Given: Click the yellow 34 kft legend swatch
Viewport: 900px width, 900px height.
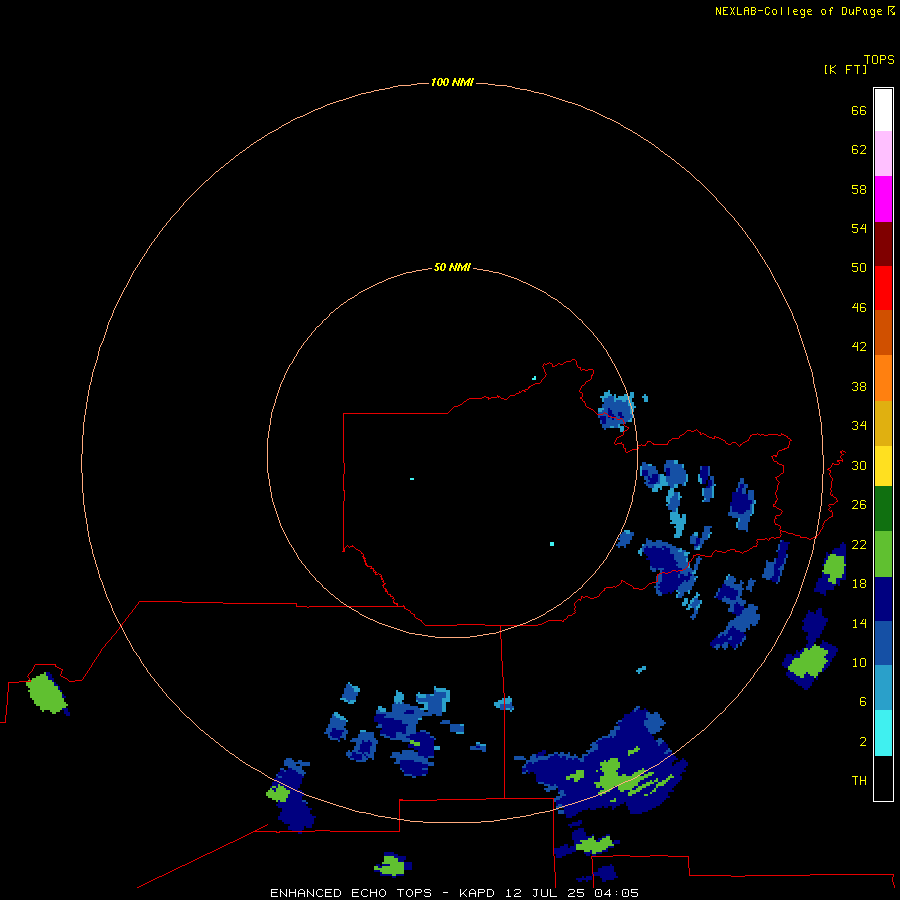Looking at the screenshot, I should coord(883,465).
